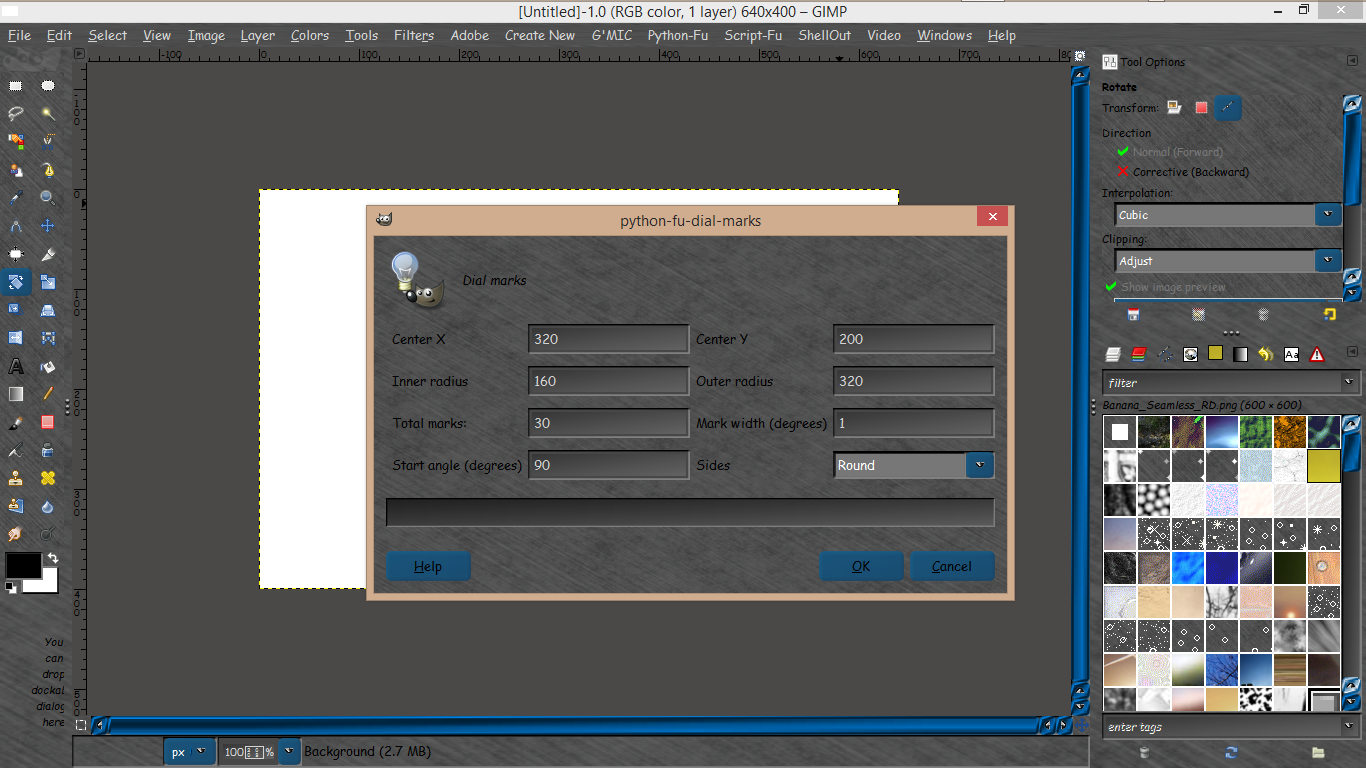Select the Move tool in toolbox
Image resolution: width=1366 pixels, height=768 pixels.
pyautogui.click(x=47, y=226)
